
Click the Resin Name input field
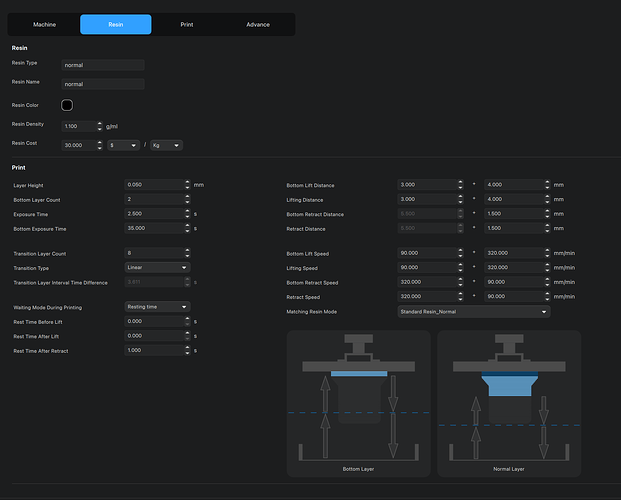tap(103, 84)
